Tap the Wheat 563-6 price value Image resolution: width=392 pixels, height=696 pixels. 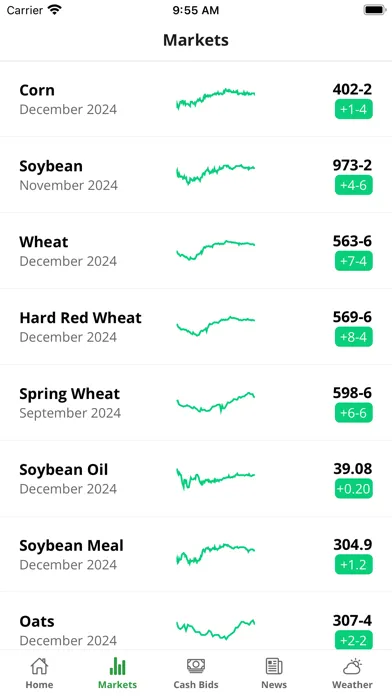click(x=352, y=241)
